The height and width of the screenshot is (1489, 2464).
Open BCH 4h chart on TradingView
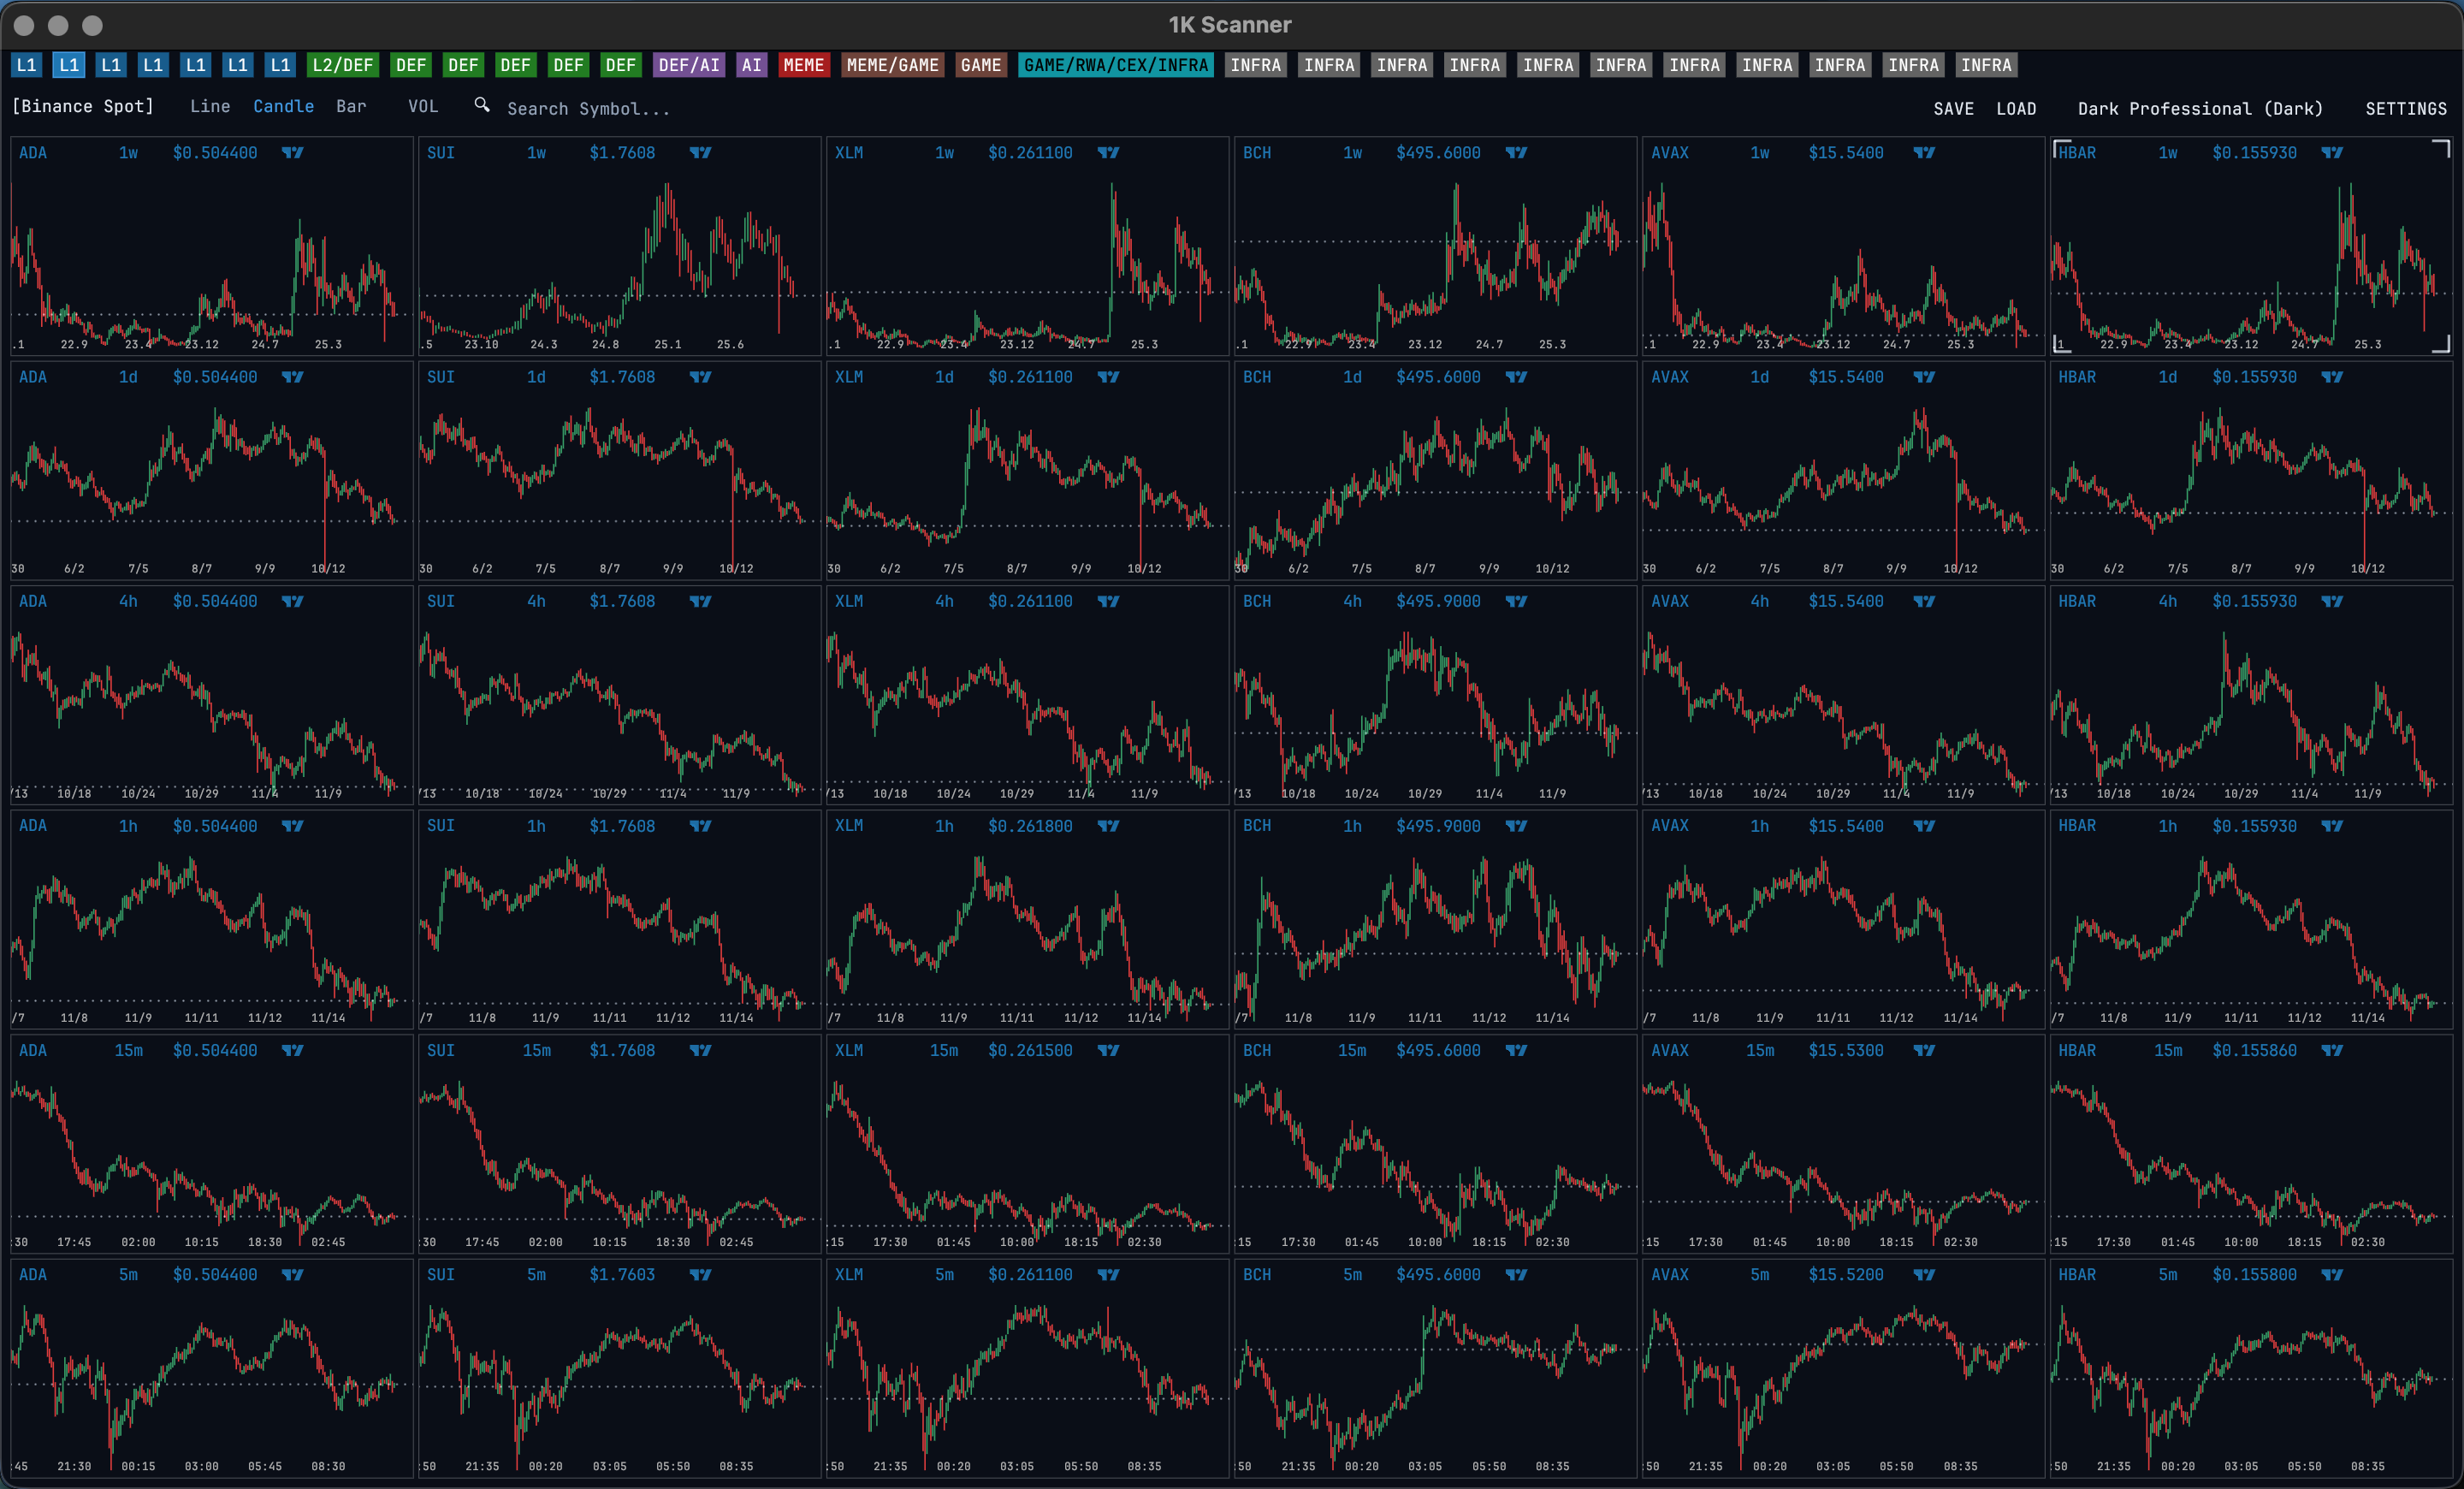tap(1516, 601)
